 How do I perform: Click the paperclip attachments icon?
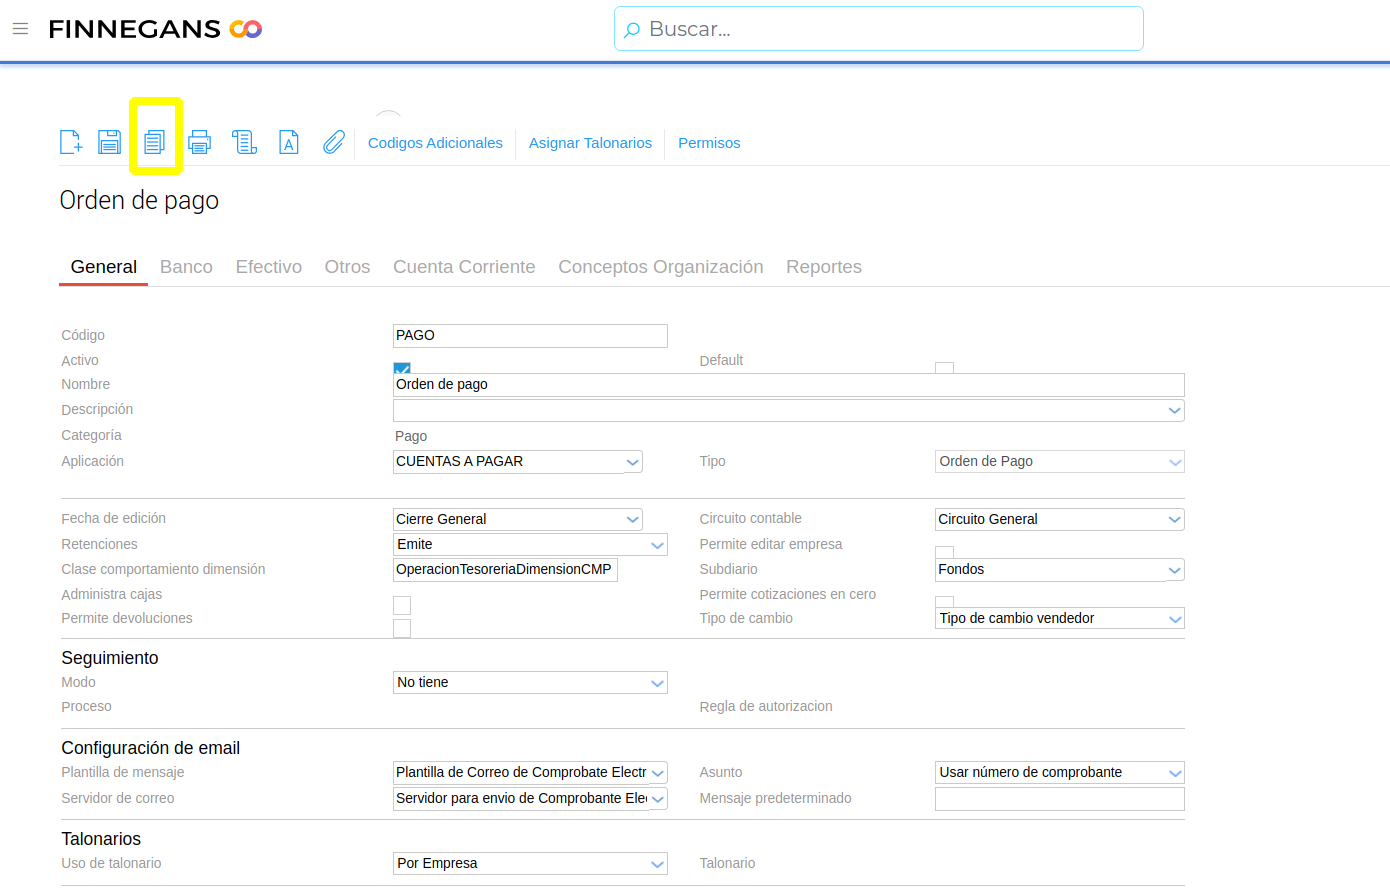(x=333, y=142)
